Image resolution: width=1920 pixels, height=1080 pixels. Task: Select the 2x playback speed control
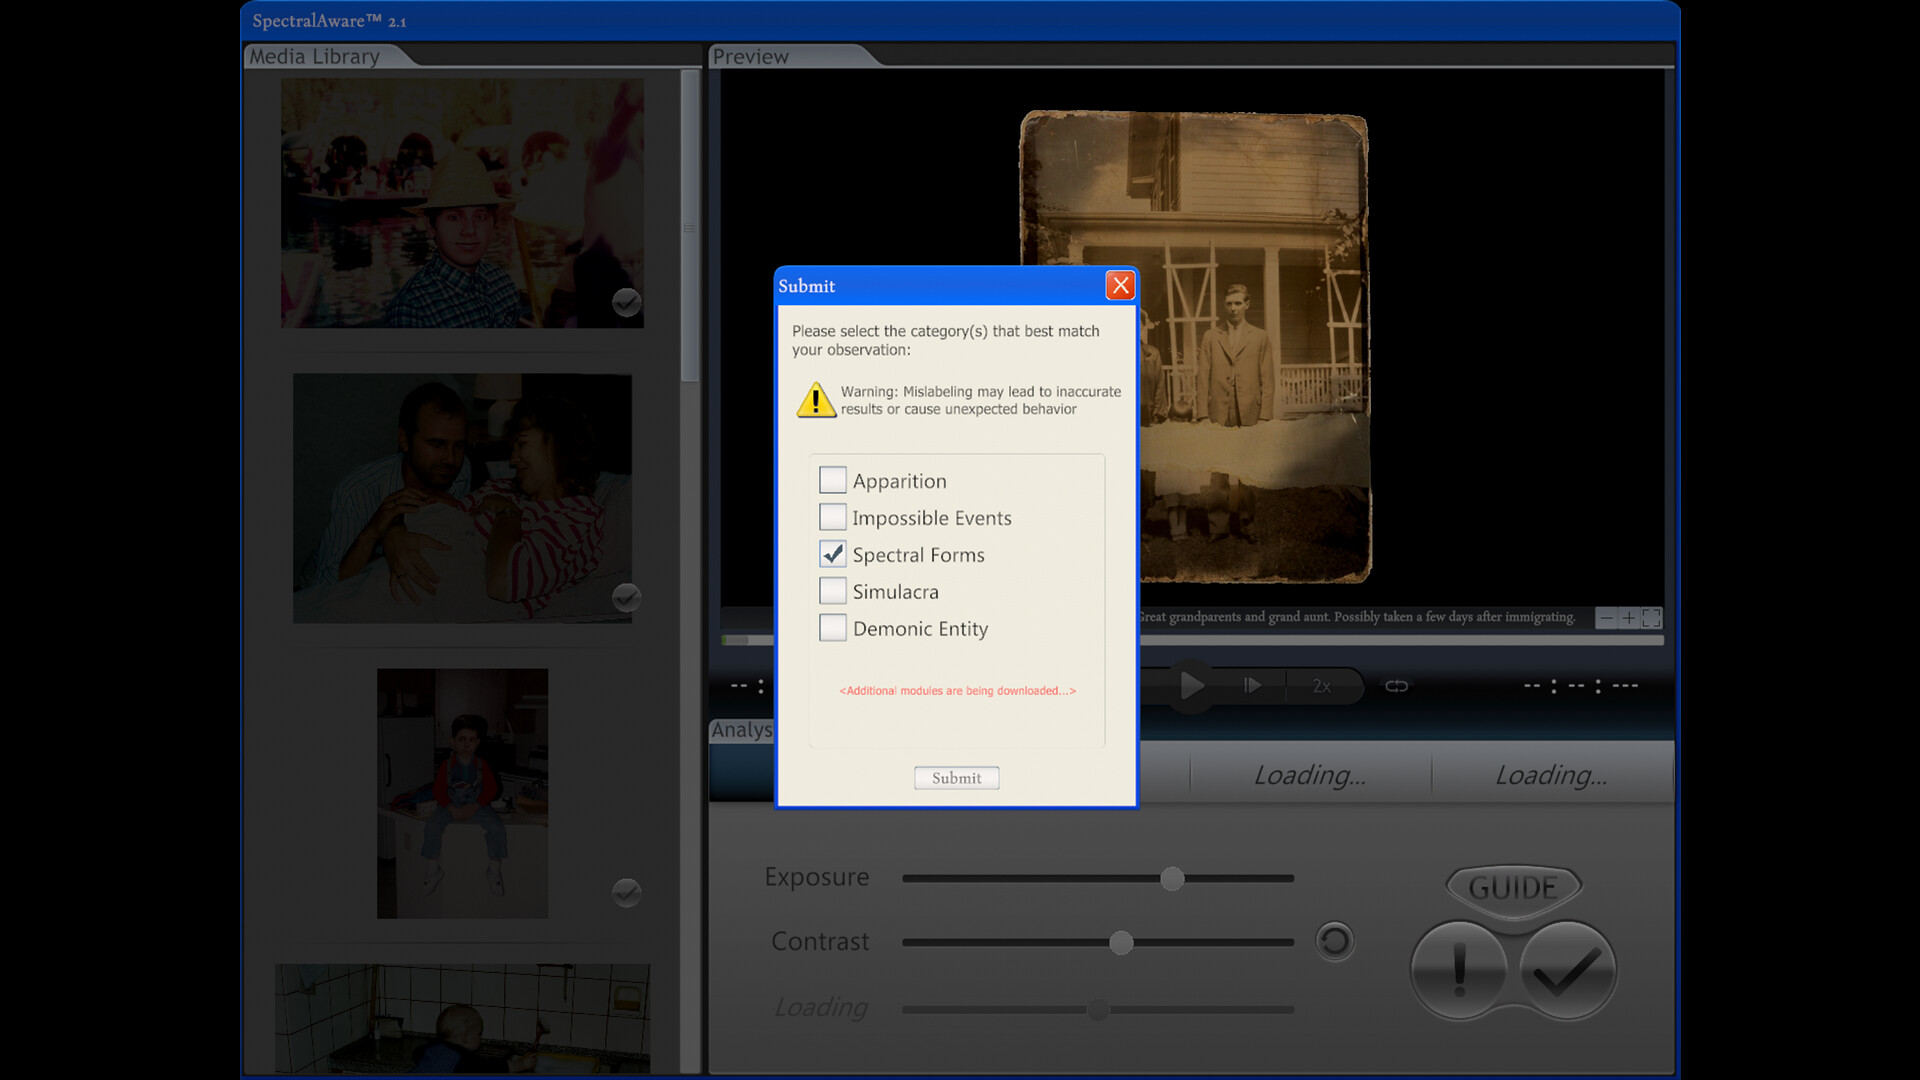(1322, 686)
